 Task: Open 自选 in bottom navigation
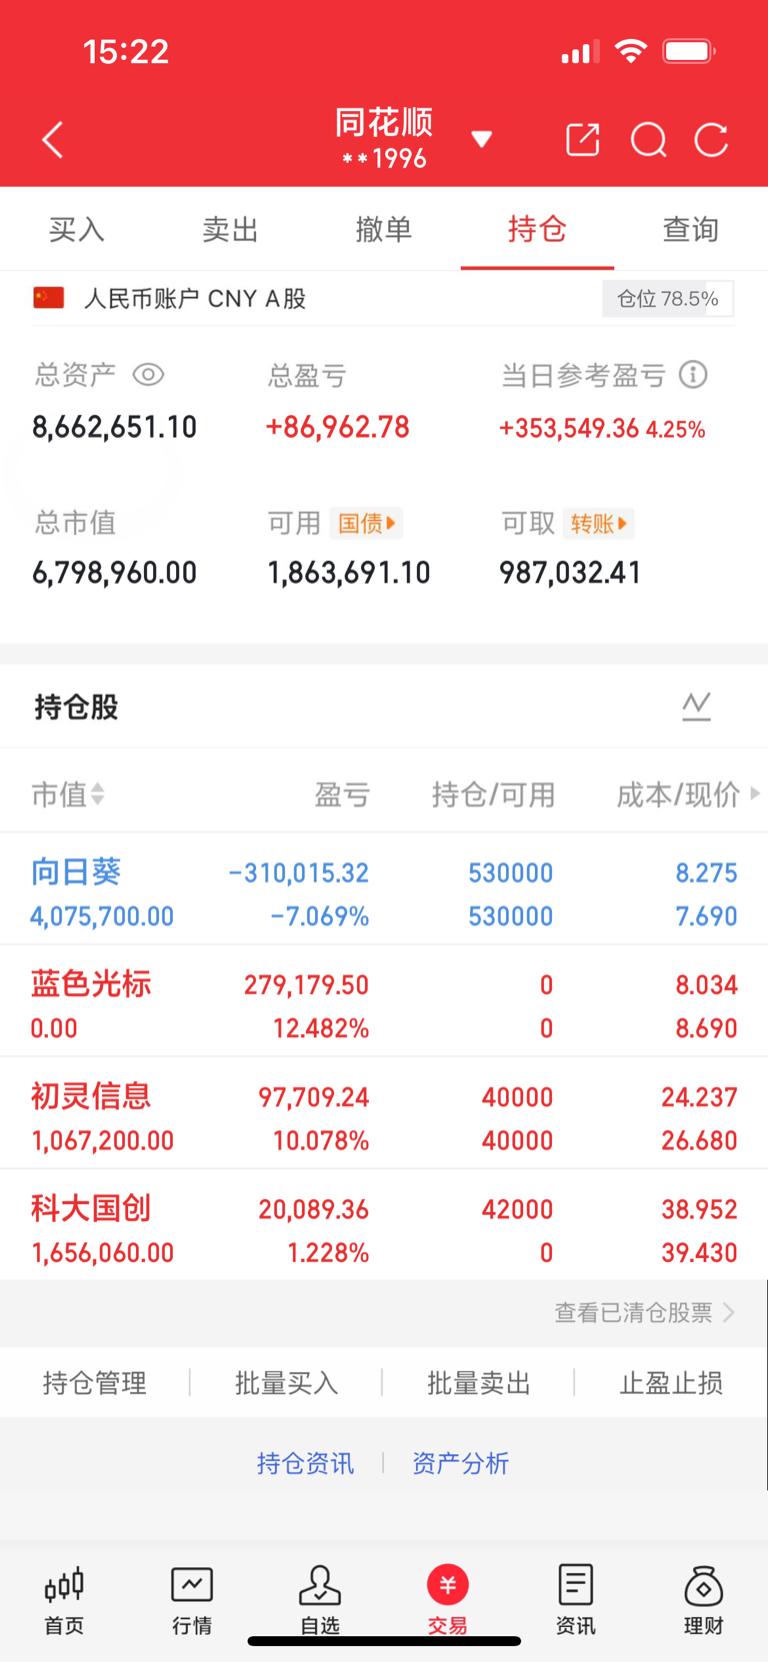click(x=320, y=1600)
